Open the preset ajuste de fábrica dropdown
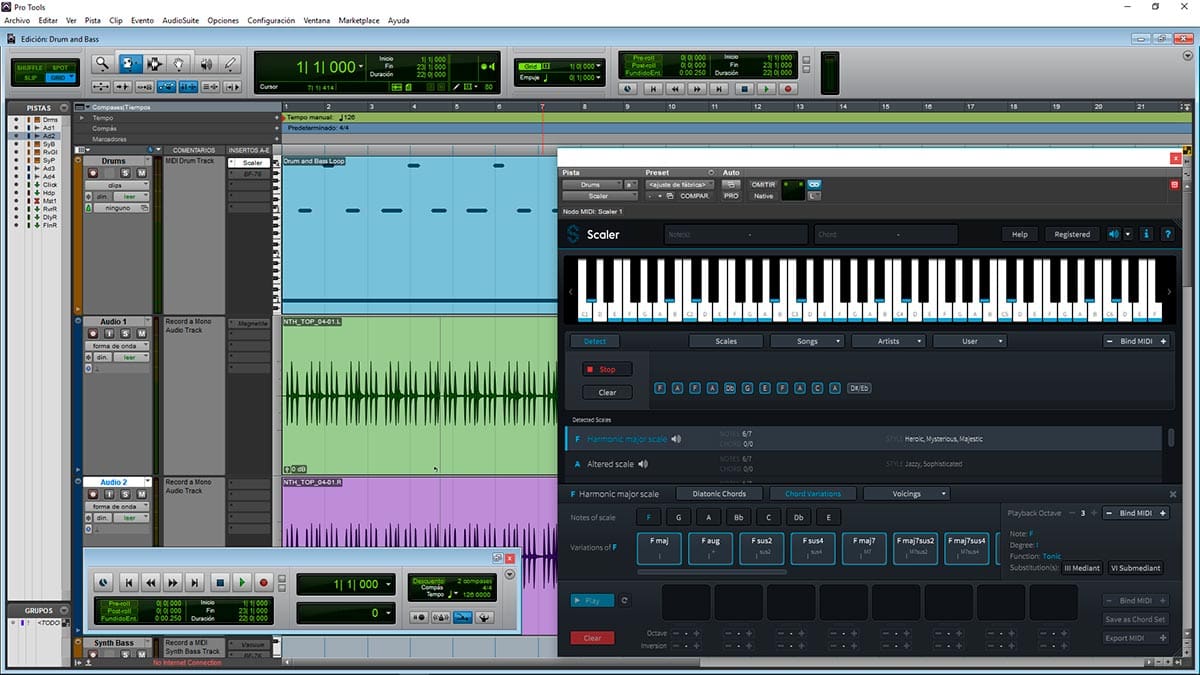This screenshot has width=1200, height=675. pos(680,184)
